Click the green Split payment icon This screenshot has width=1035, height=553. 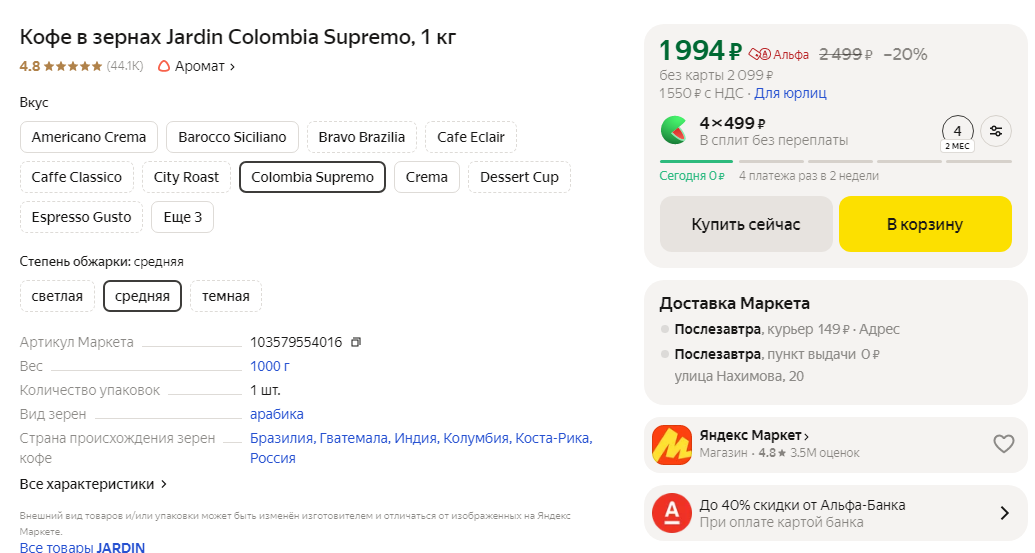[x=673, y=131]
